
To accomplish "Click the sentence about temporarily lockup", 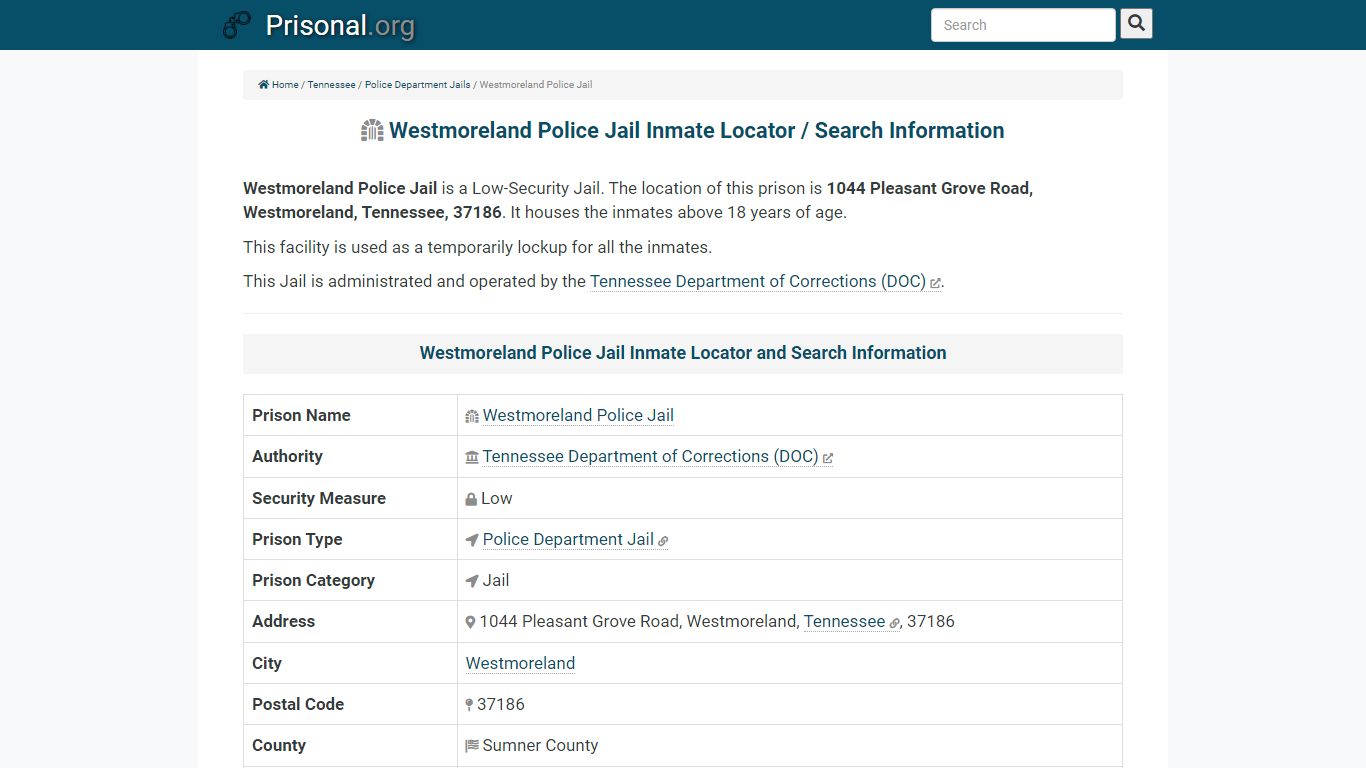I will coord(478,247).
